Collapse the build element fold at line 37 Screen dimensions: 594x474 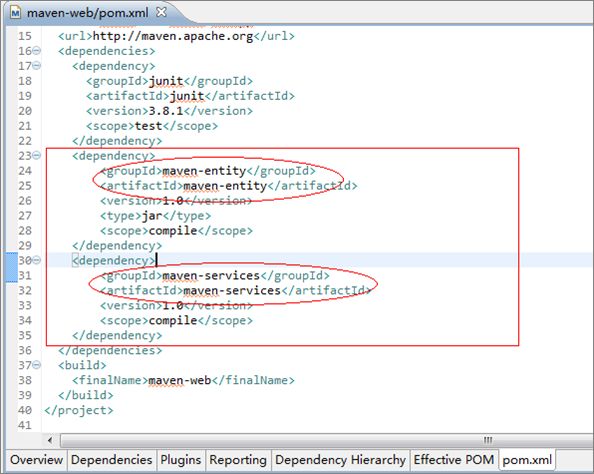[37, 365]
